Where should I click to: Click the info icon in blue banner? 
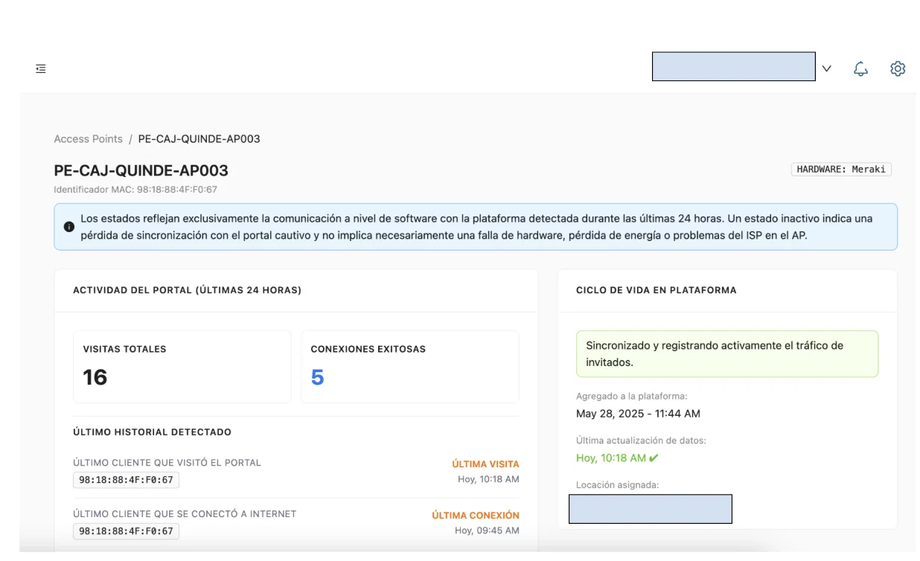69,227
